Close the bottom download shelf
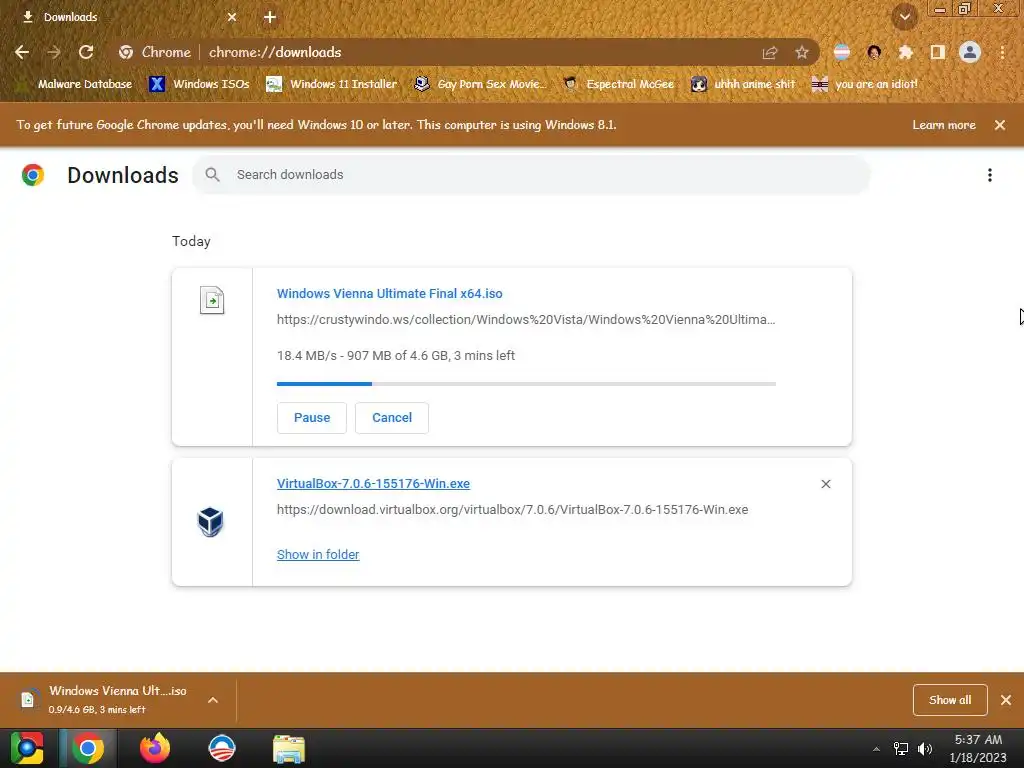 [1006, 700]
